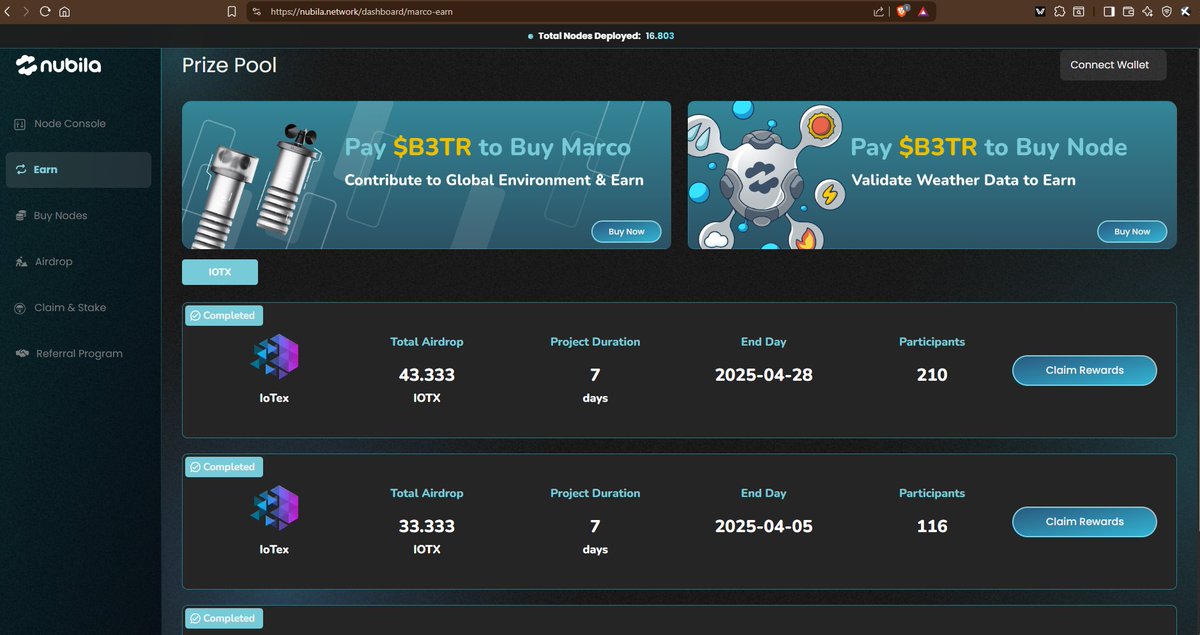Open Brave Rewards triangle icon
1200x635 pixels.
[x=923, y=12]
